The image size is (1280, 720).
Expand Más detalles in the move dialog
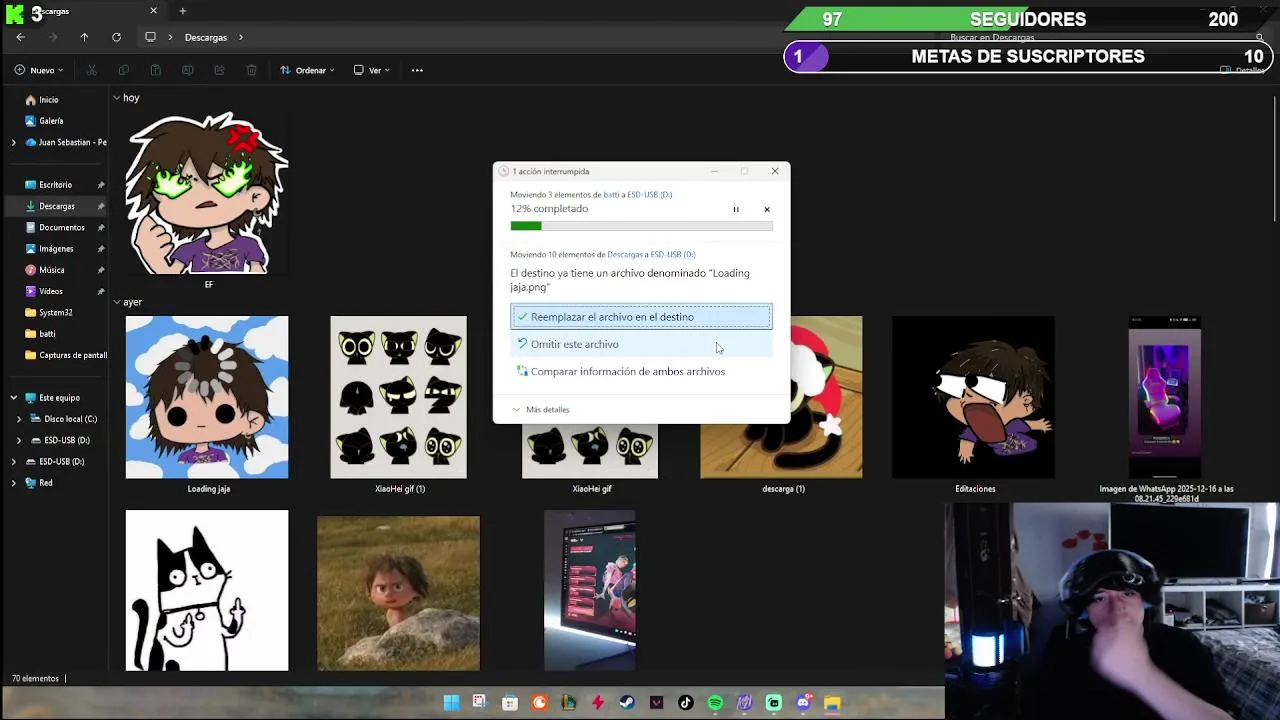[x=541, y=410]
